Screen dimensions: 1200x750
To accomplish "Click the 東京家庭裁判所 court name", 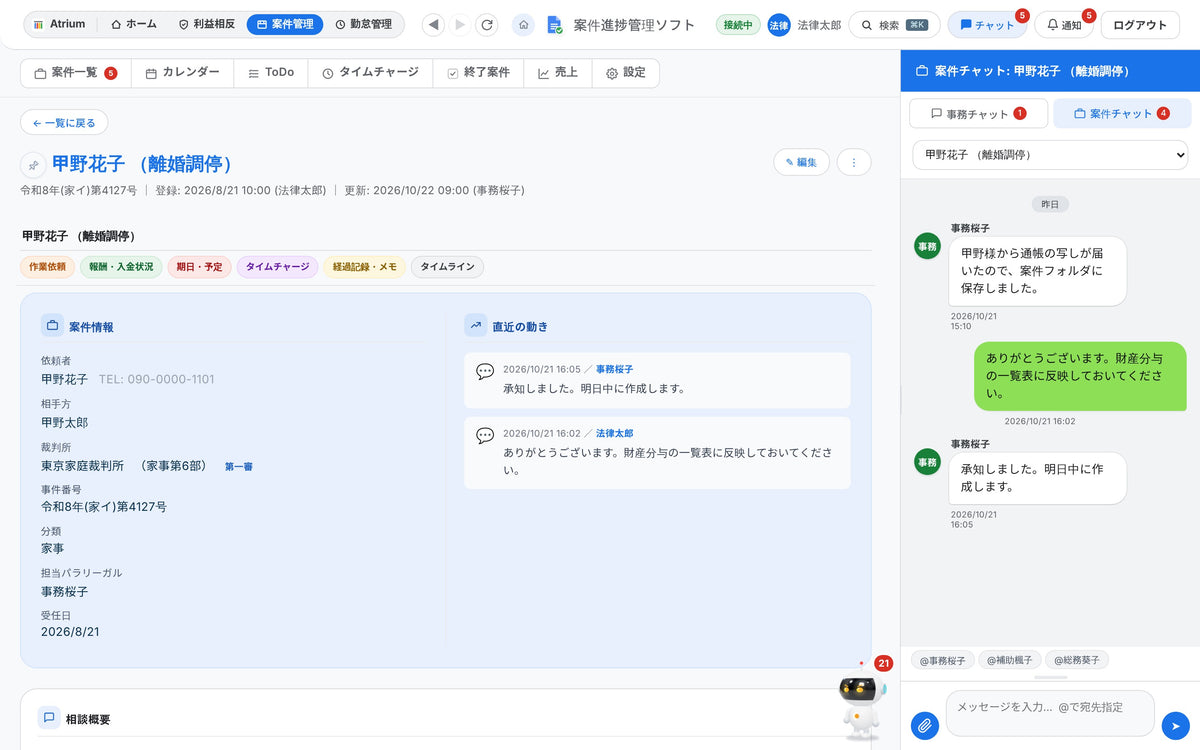I will pyautogui.click(x=82, y=466).
